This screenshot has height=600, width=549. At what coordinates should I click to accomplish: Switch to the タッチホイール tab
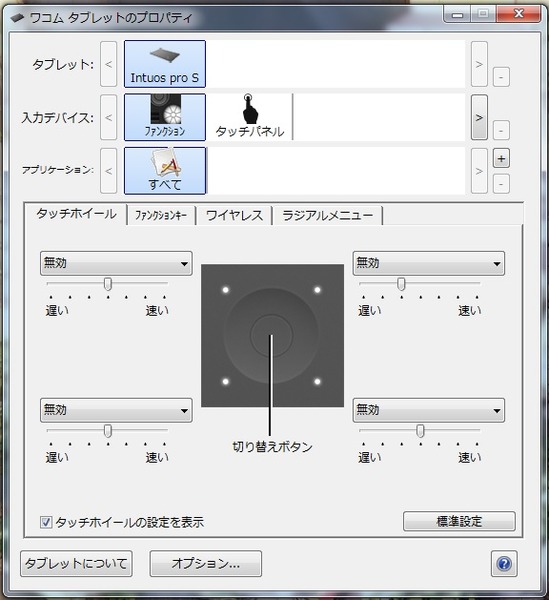click(76, 214)
